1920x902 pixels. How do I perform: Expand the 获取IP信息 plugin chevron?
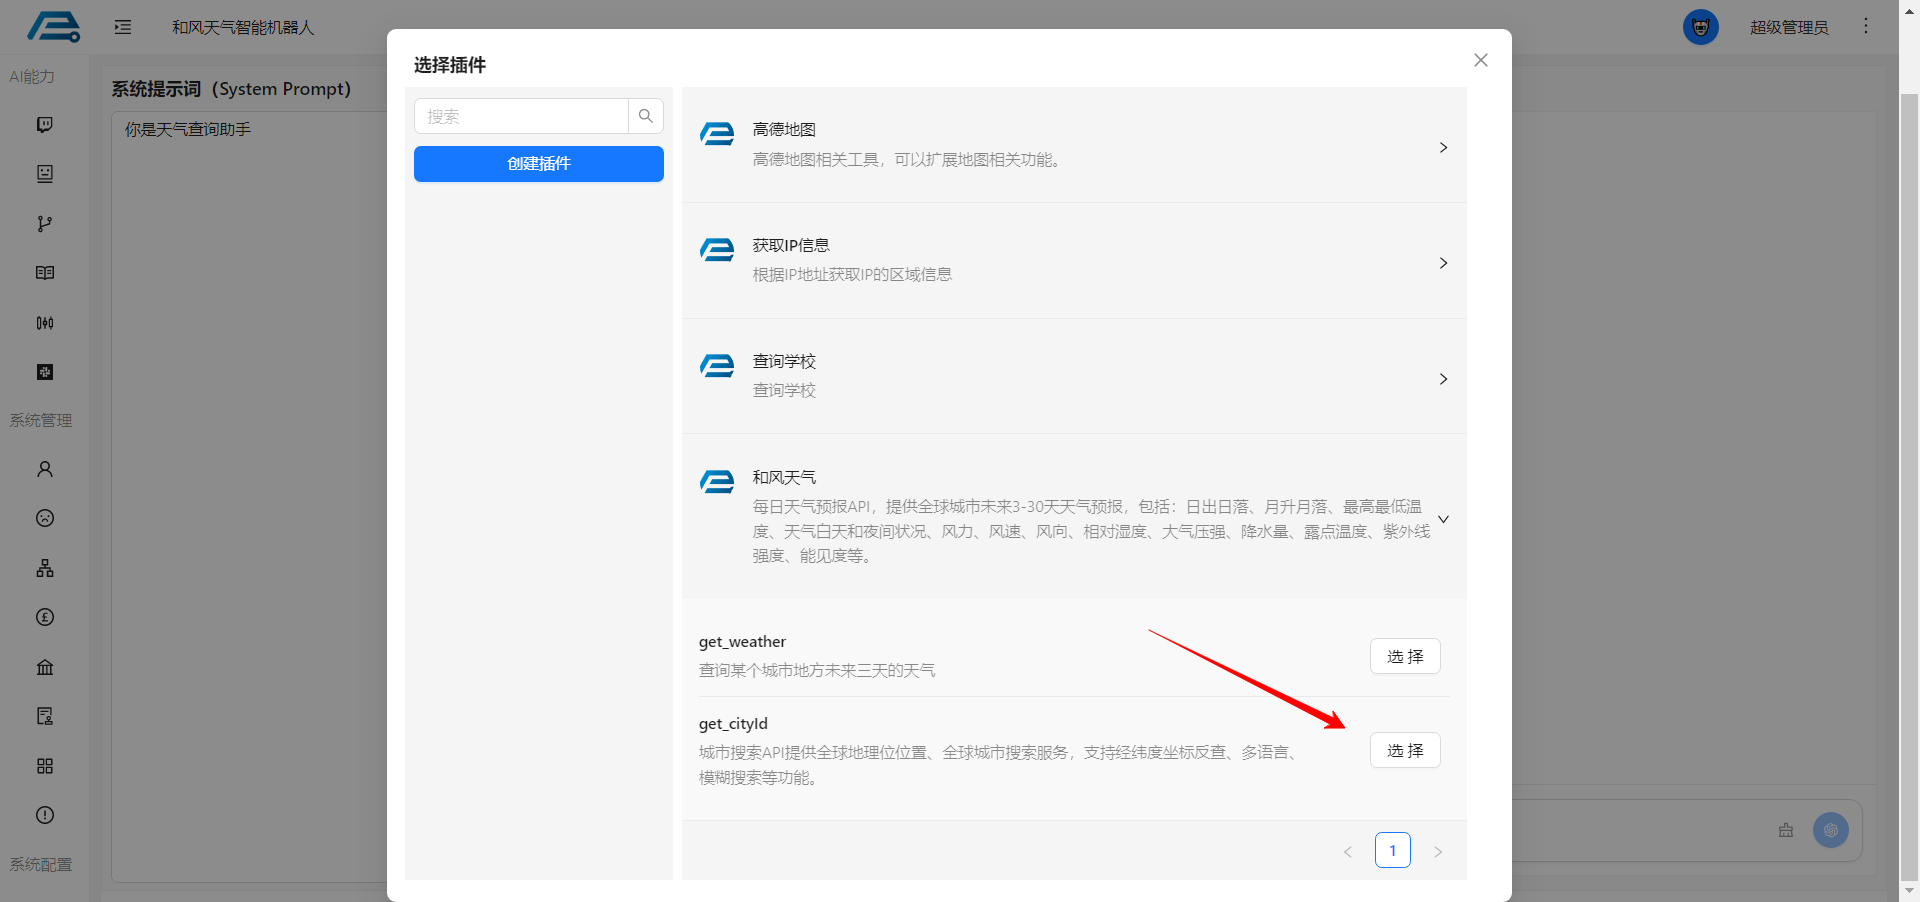coord(1443,263)
